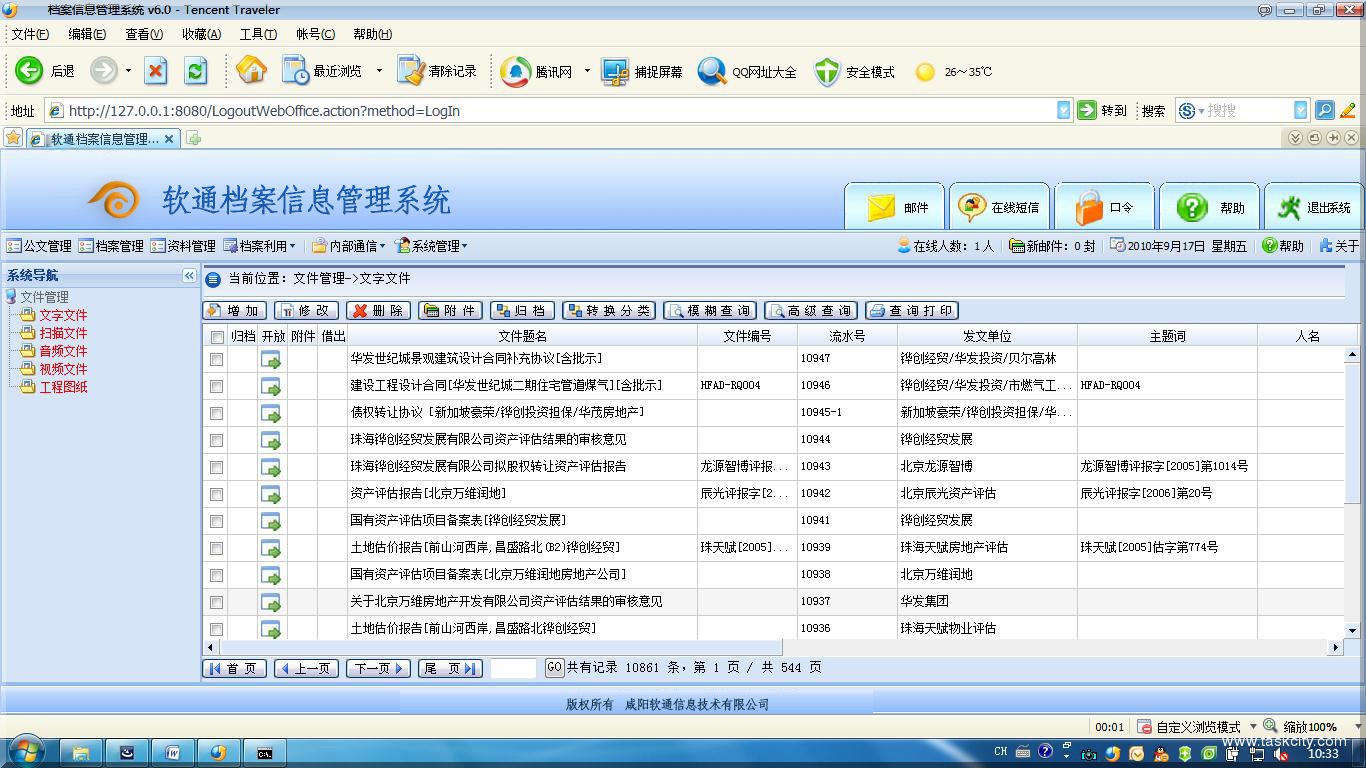Select 扫描文件 in navigation tree
Image resolution: width=1366 pixels, height=768 pixels.
tap(63, 333)
